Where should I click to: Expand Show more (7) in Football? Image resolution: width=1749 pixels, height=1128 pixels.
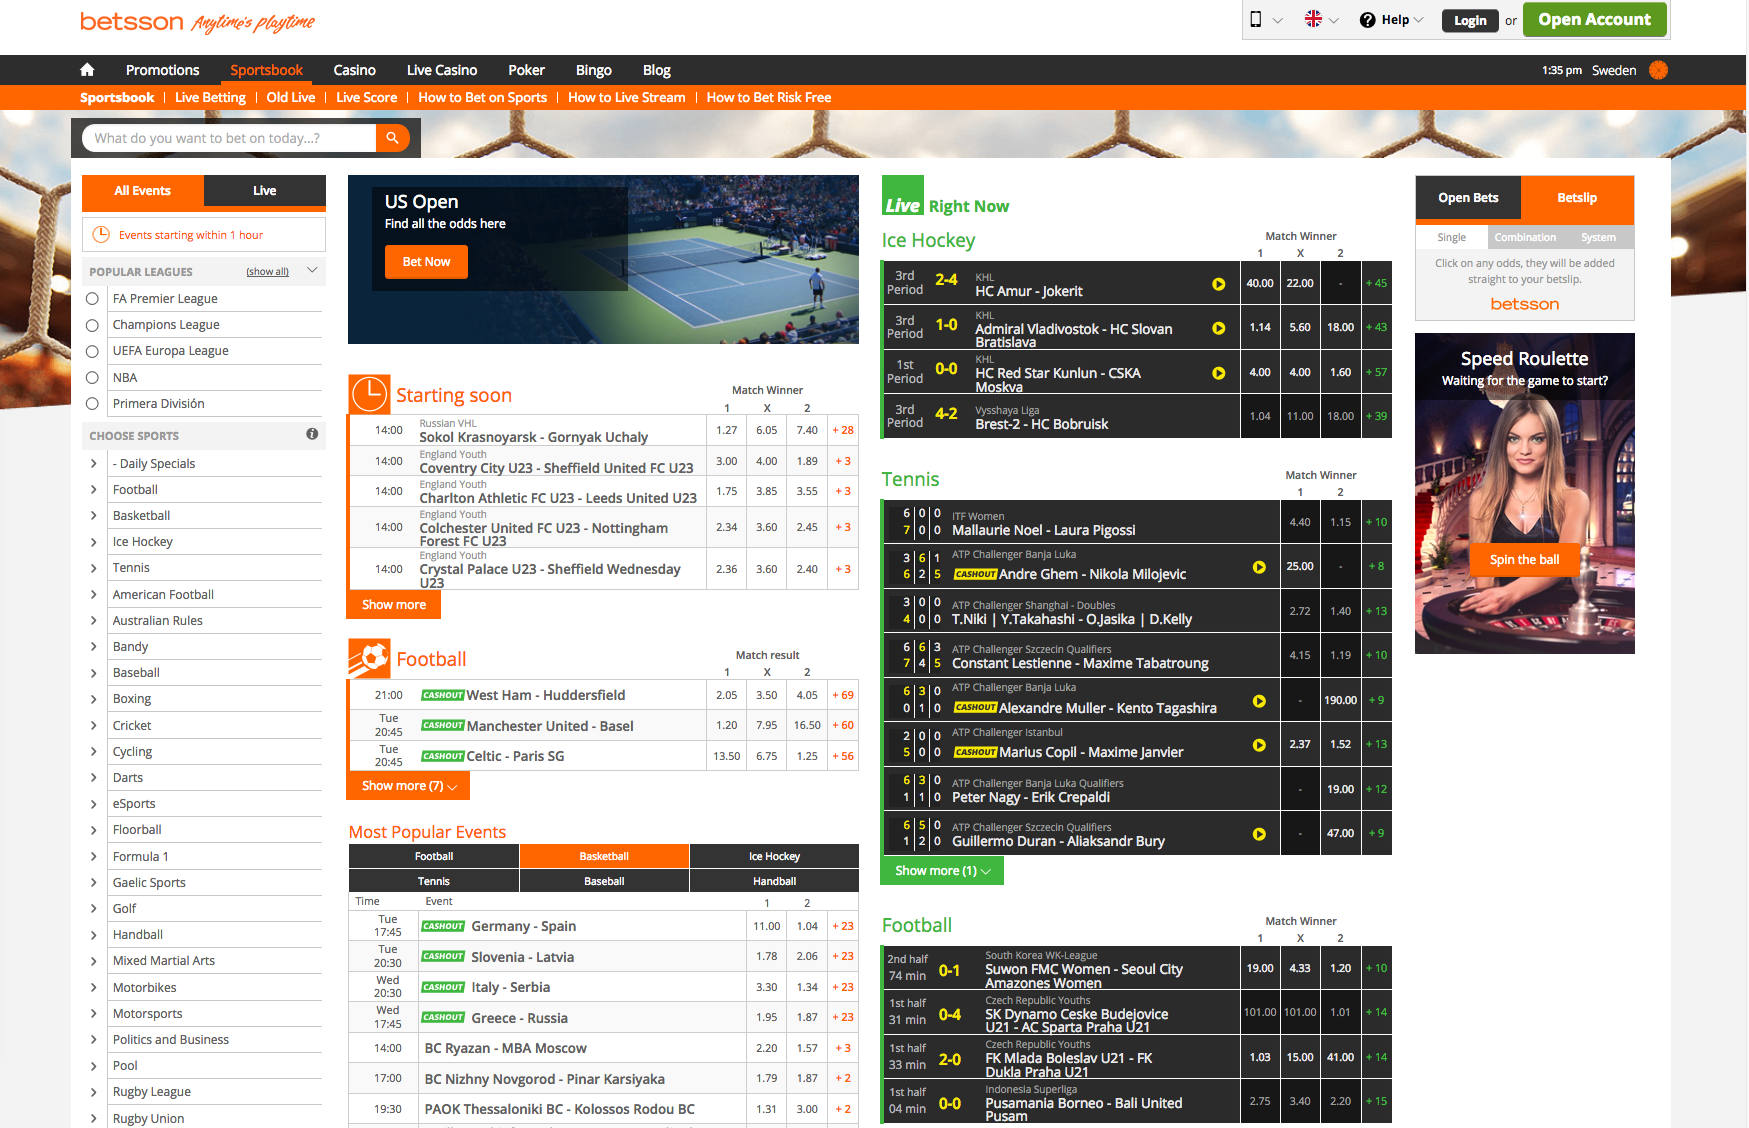(409, 786)
